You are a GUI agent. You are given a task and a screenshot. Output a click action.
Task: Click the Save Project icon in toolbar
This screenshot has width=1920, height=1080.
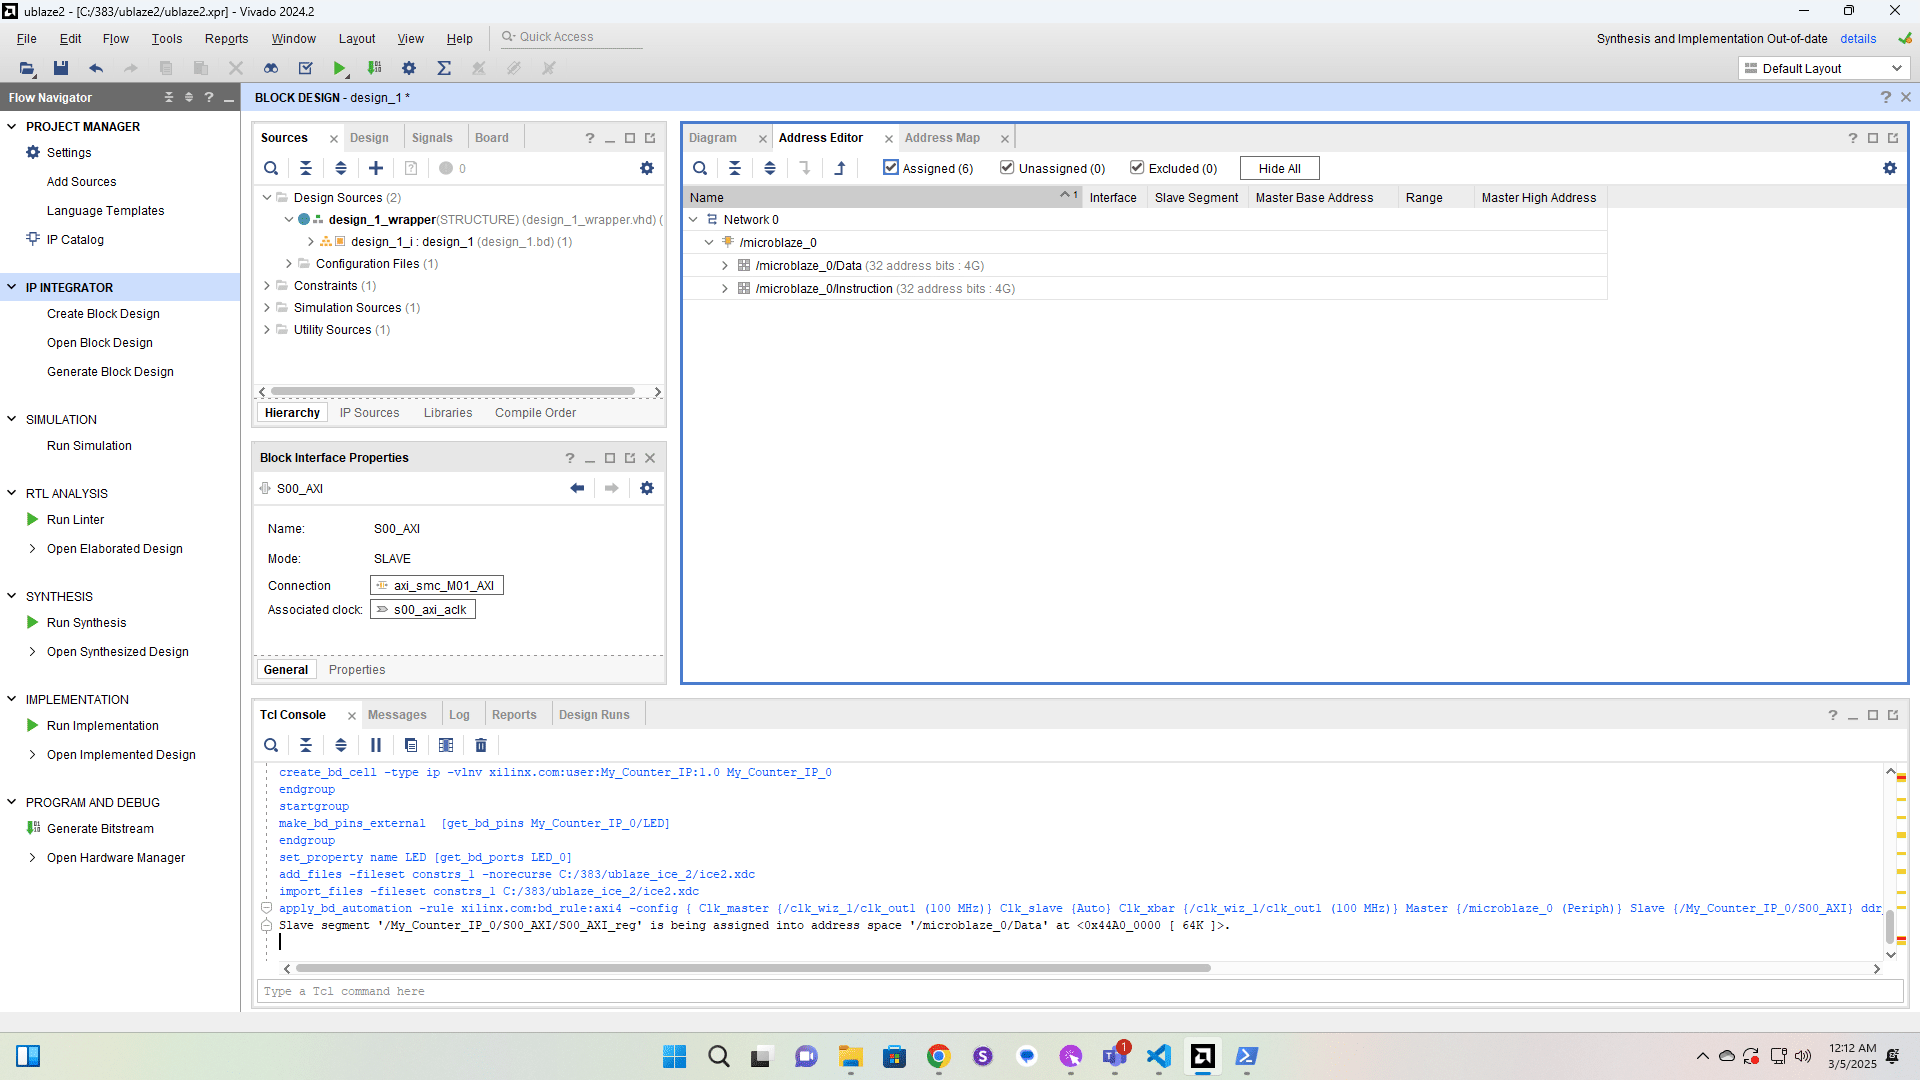61,68
